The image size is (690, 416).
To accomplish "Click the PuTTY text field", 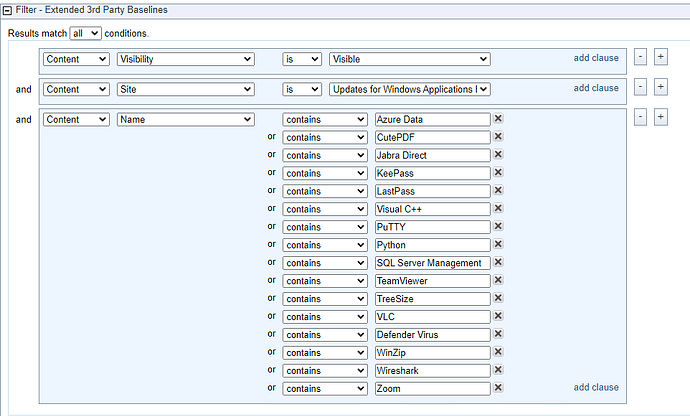I will (x=433, y=227).
